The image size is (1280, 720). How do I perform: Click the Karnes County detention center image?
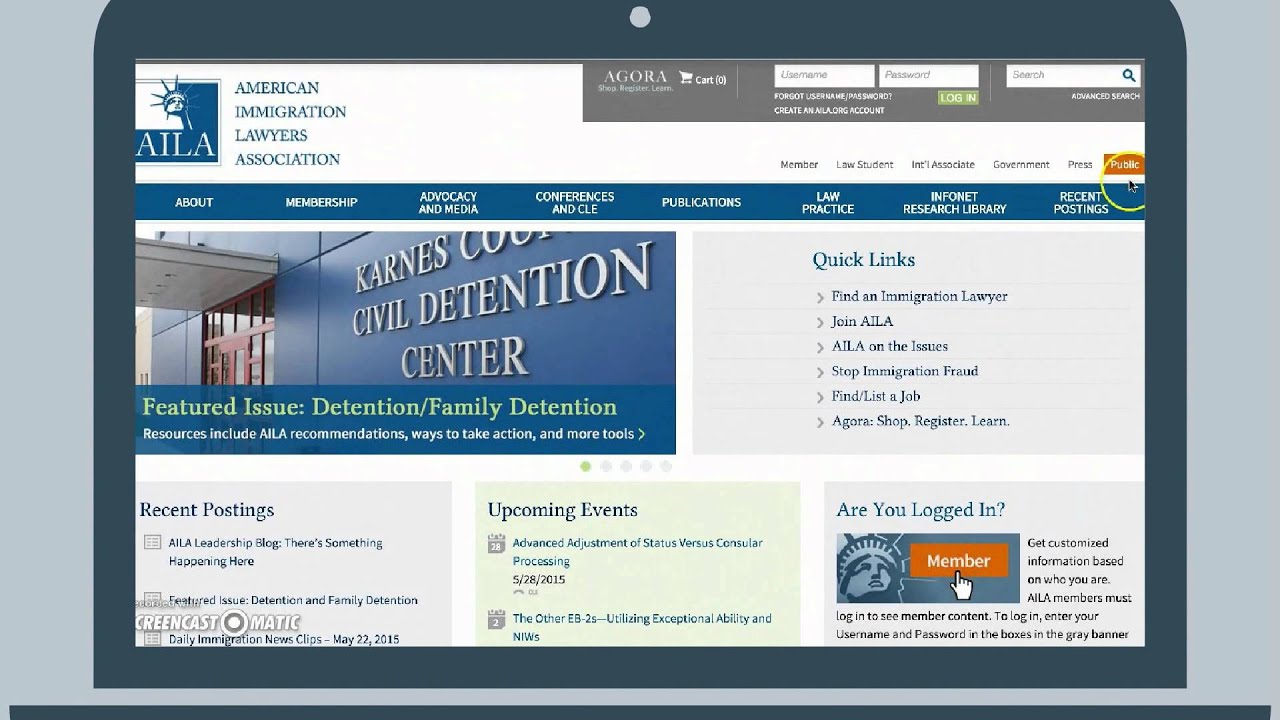[x=405, y=308]
